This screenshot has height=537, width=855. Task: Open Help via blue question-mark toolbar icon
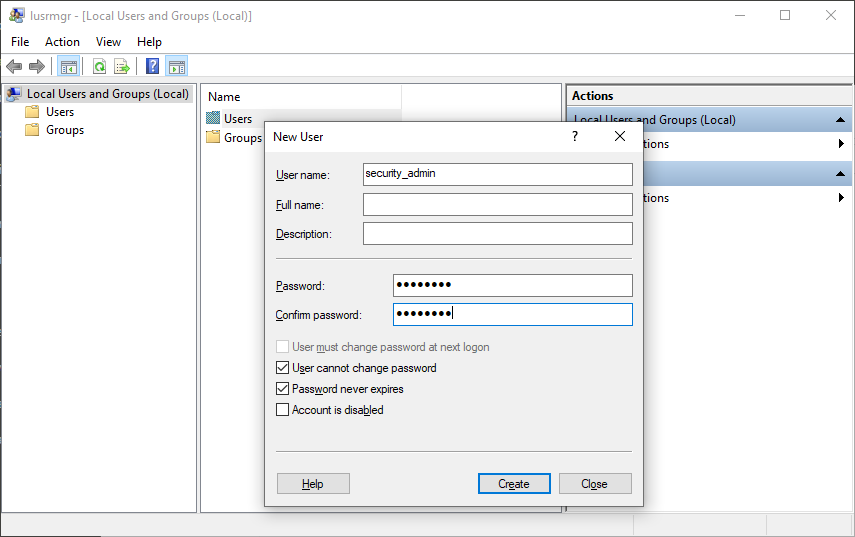pos(152,67)
